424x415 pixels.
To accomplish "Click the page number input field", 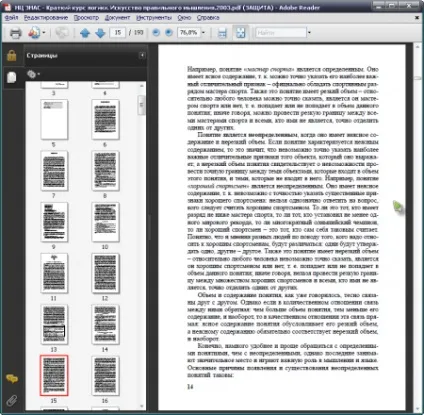I will (118, 33).
